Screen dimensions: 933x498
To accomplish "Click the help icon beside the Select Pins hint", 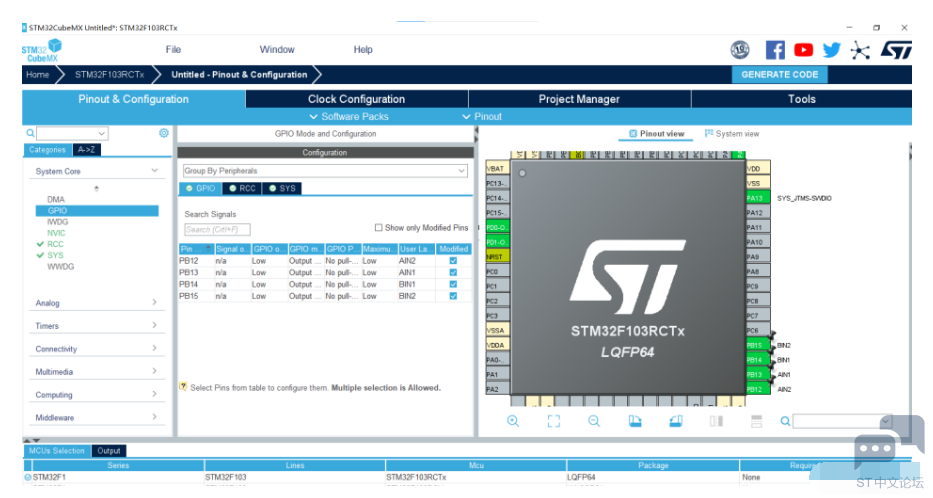I will (183, 387).
